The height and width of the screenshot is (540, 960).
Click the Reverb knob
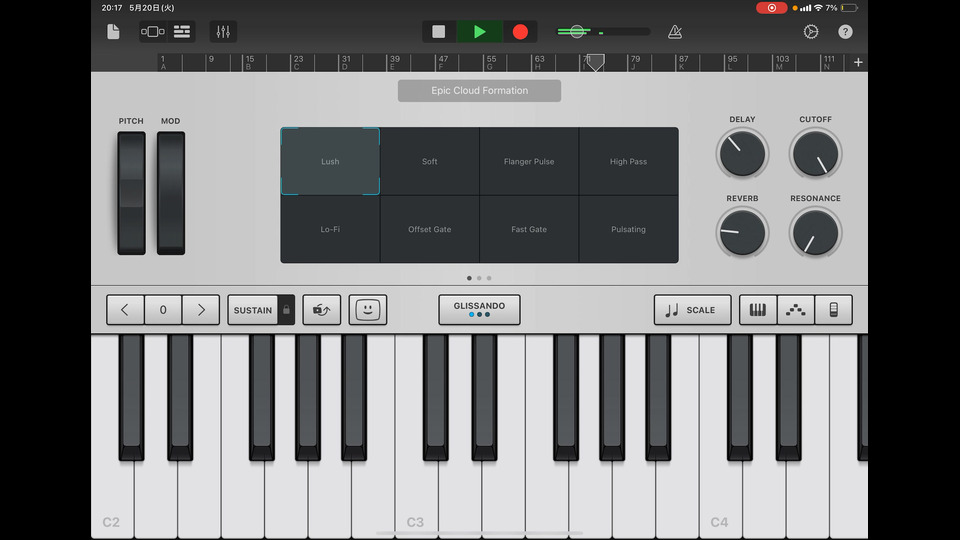742,233
